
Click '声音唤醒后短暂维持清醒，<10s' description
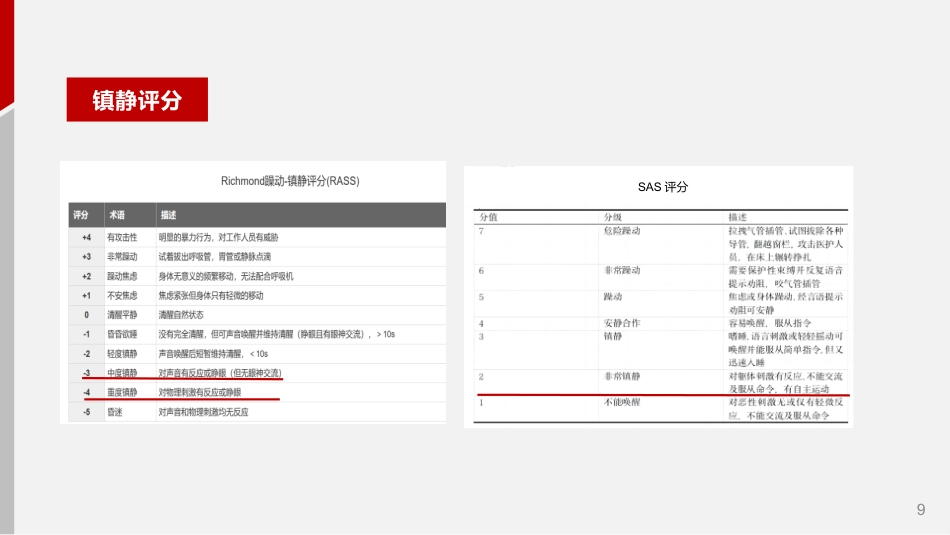tap(213, 354)
